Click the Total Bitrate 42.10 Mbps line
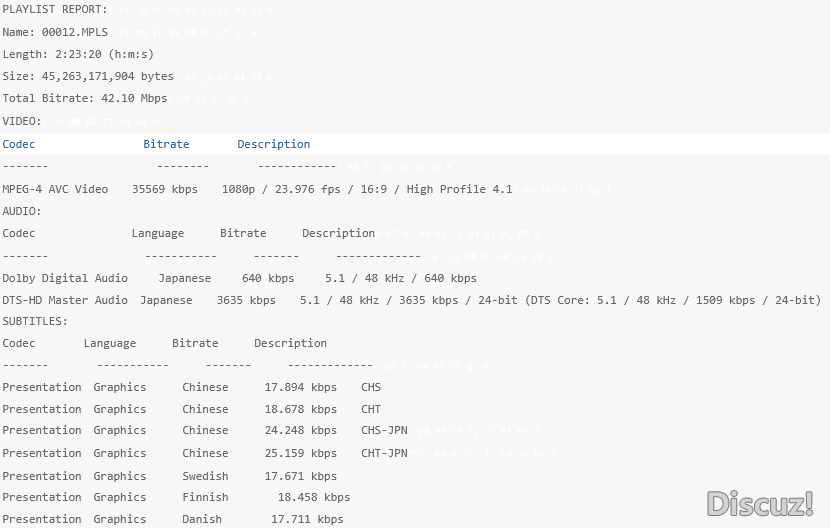This screenshot has height=528, width=830. (x=85, y=99)
